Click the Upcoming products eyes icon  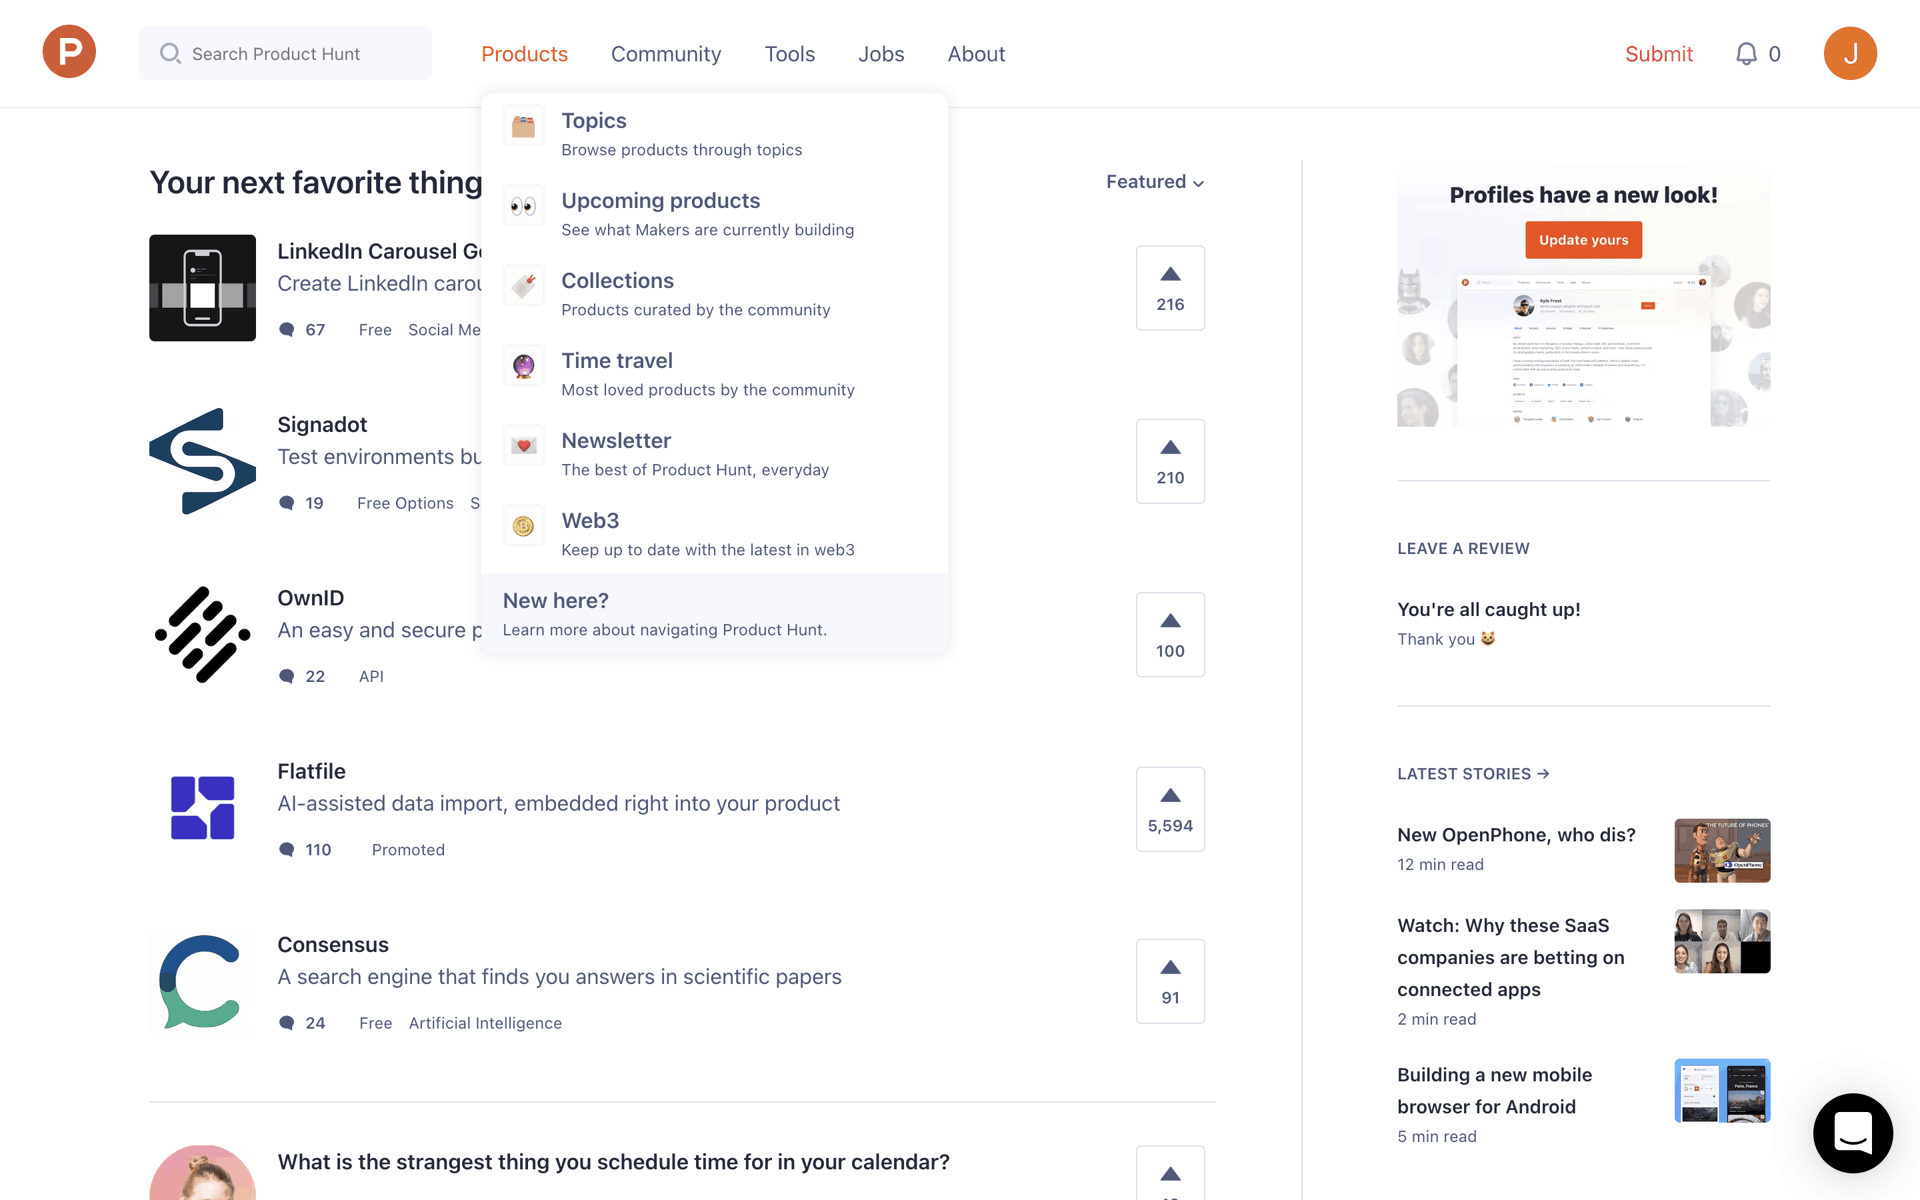click(524, 206)
